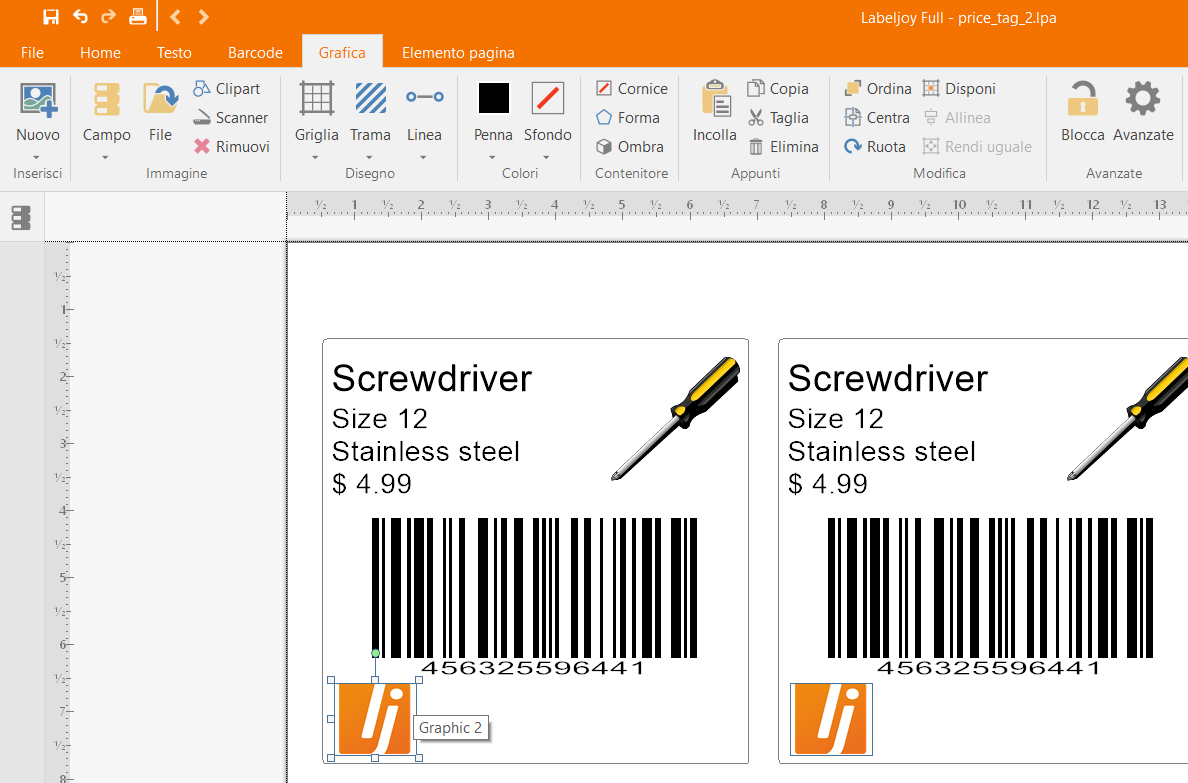1188x783 pixels.
Task: Click the green rotation handle above the logo
Action: pos(375,653)
